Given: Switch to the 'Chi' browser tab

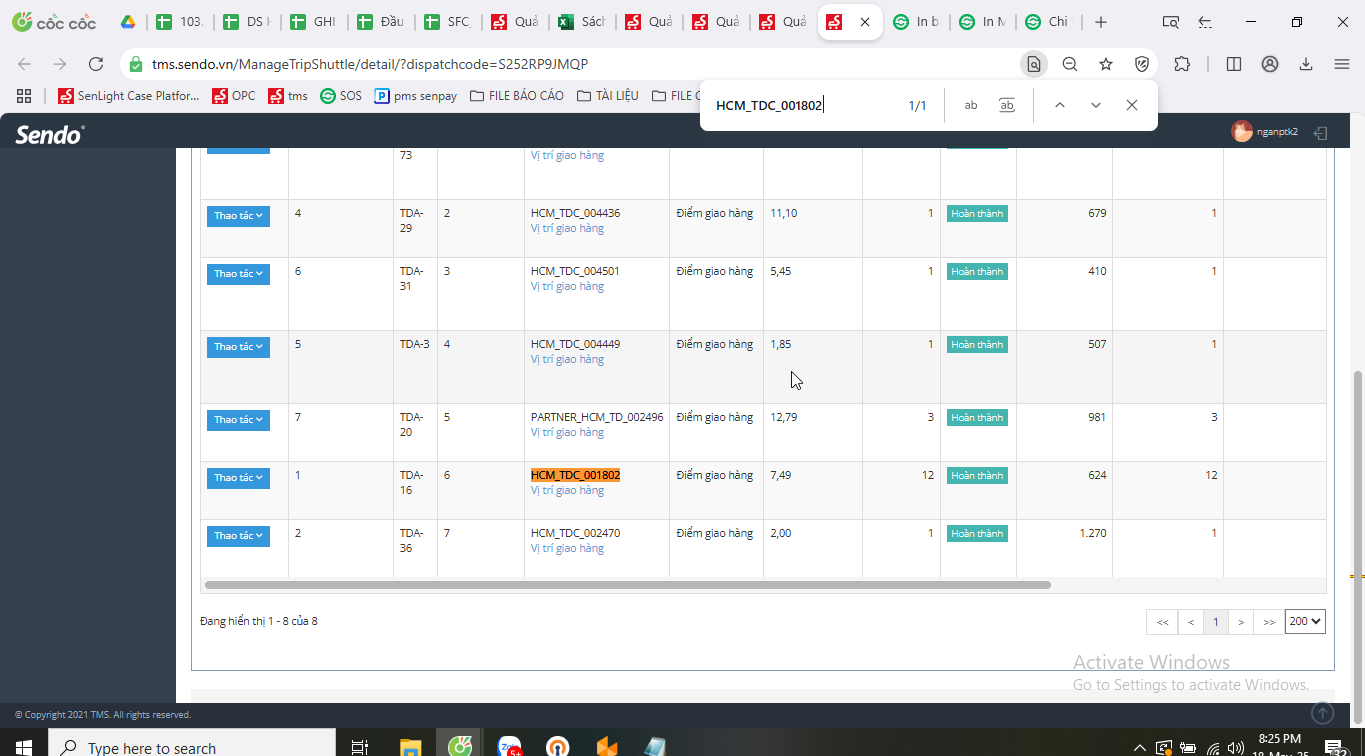Looking at the screenshot, I should (1048, 22).
